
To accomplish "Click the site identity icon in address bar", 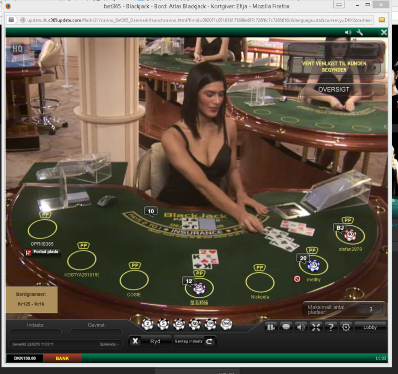I will coord(23,20).
